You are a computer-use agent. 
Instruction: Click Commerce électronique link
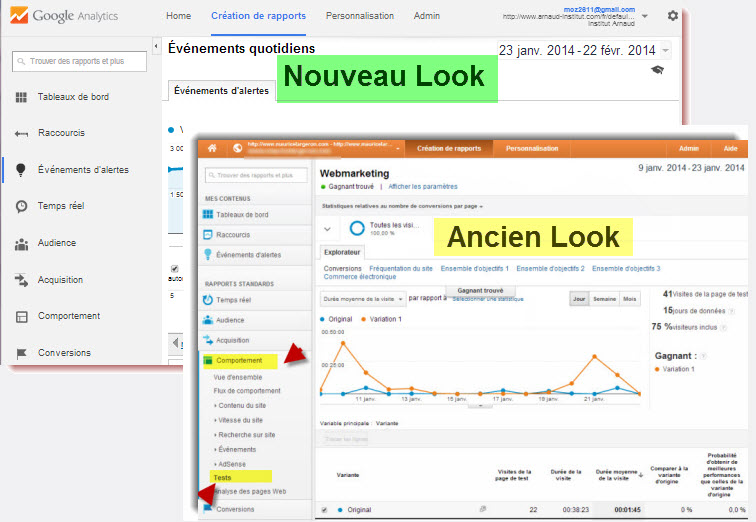point(360,277)
